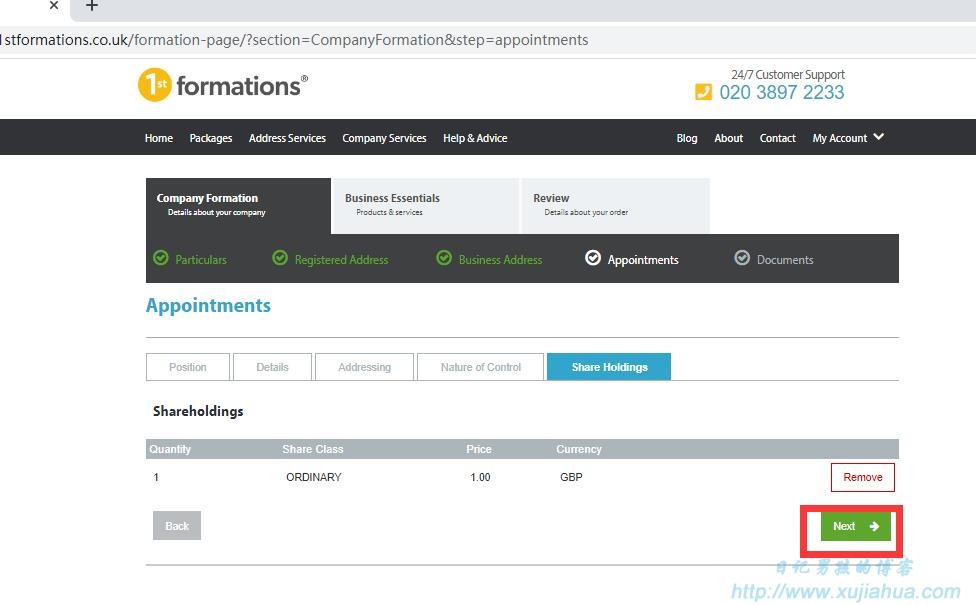Open the Packages menu

[x=210, y=138]
